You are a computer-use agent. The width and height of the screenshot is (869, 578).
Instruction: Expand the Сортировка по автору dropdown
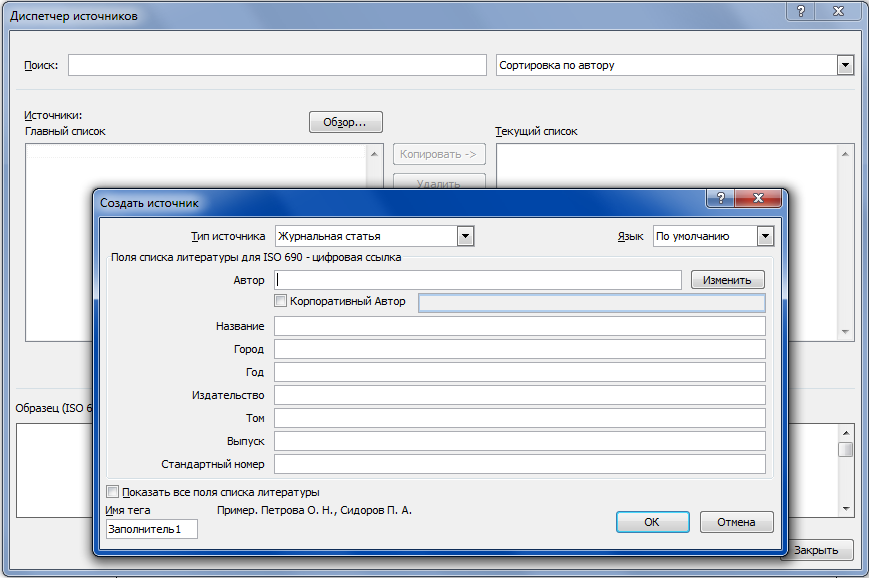tap(845, 65)
